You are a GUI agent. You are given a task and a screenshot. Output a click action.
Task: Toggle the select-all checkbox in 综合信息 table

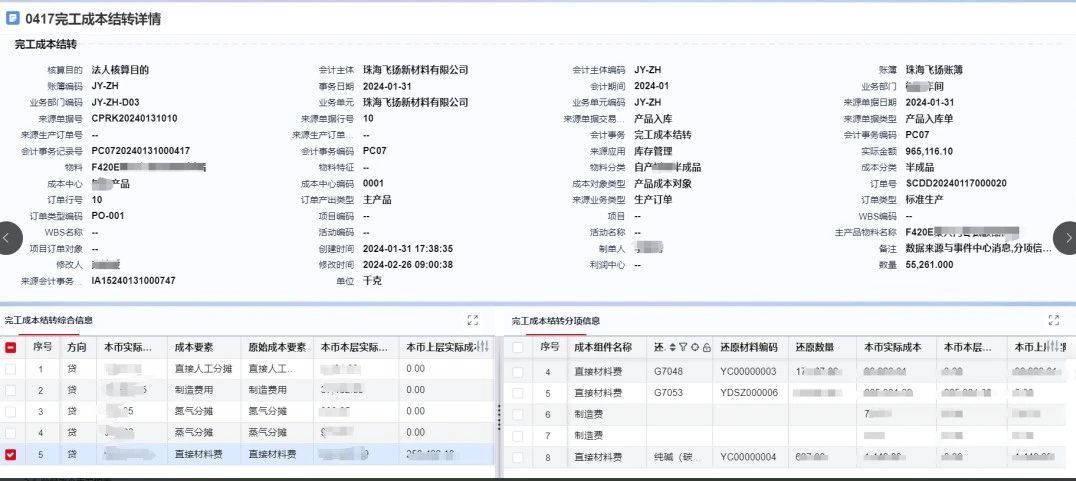coord(10,347)
